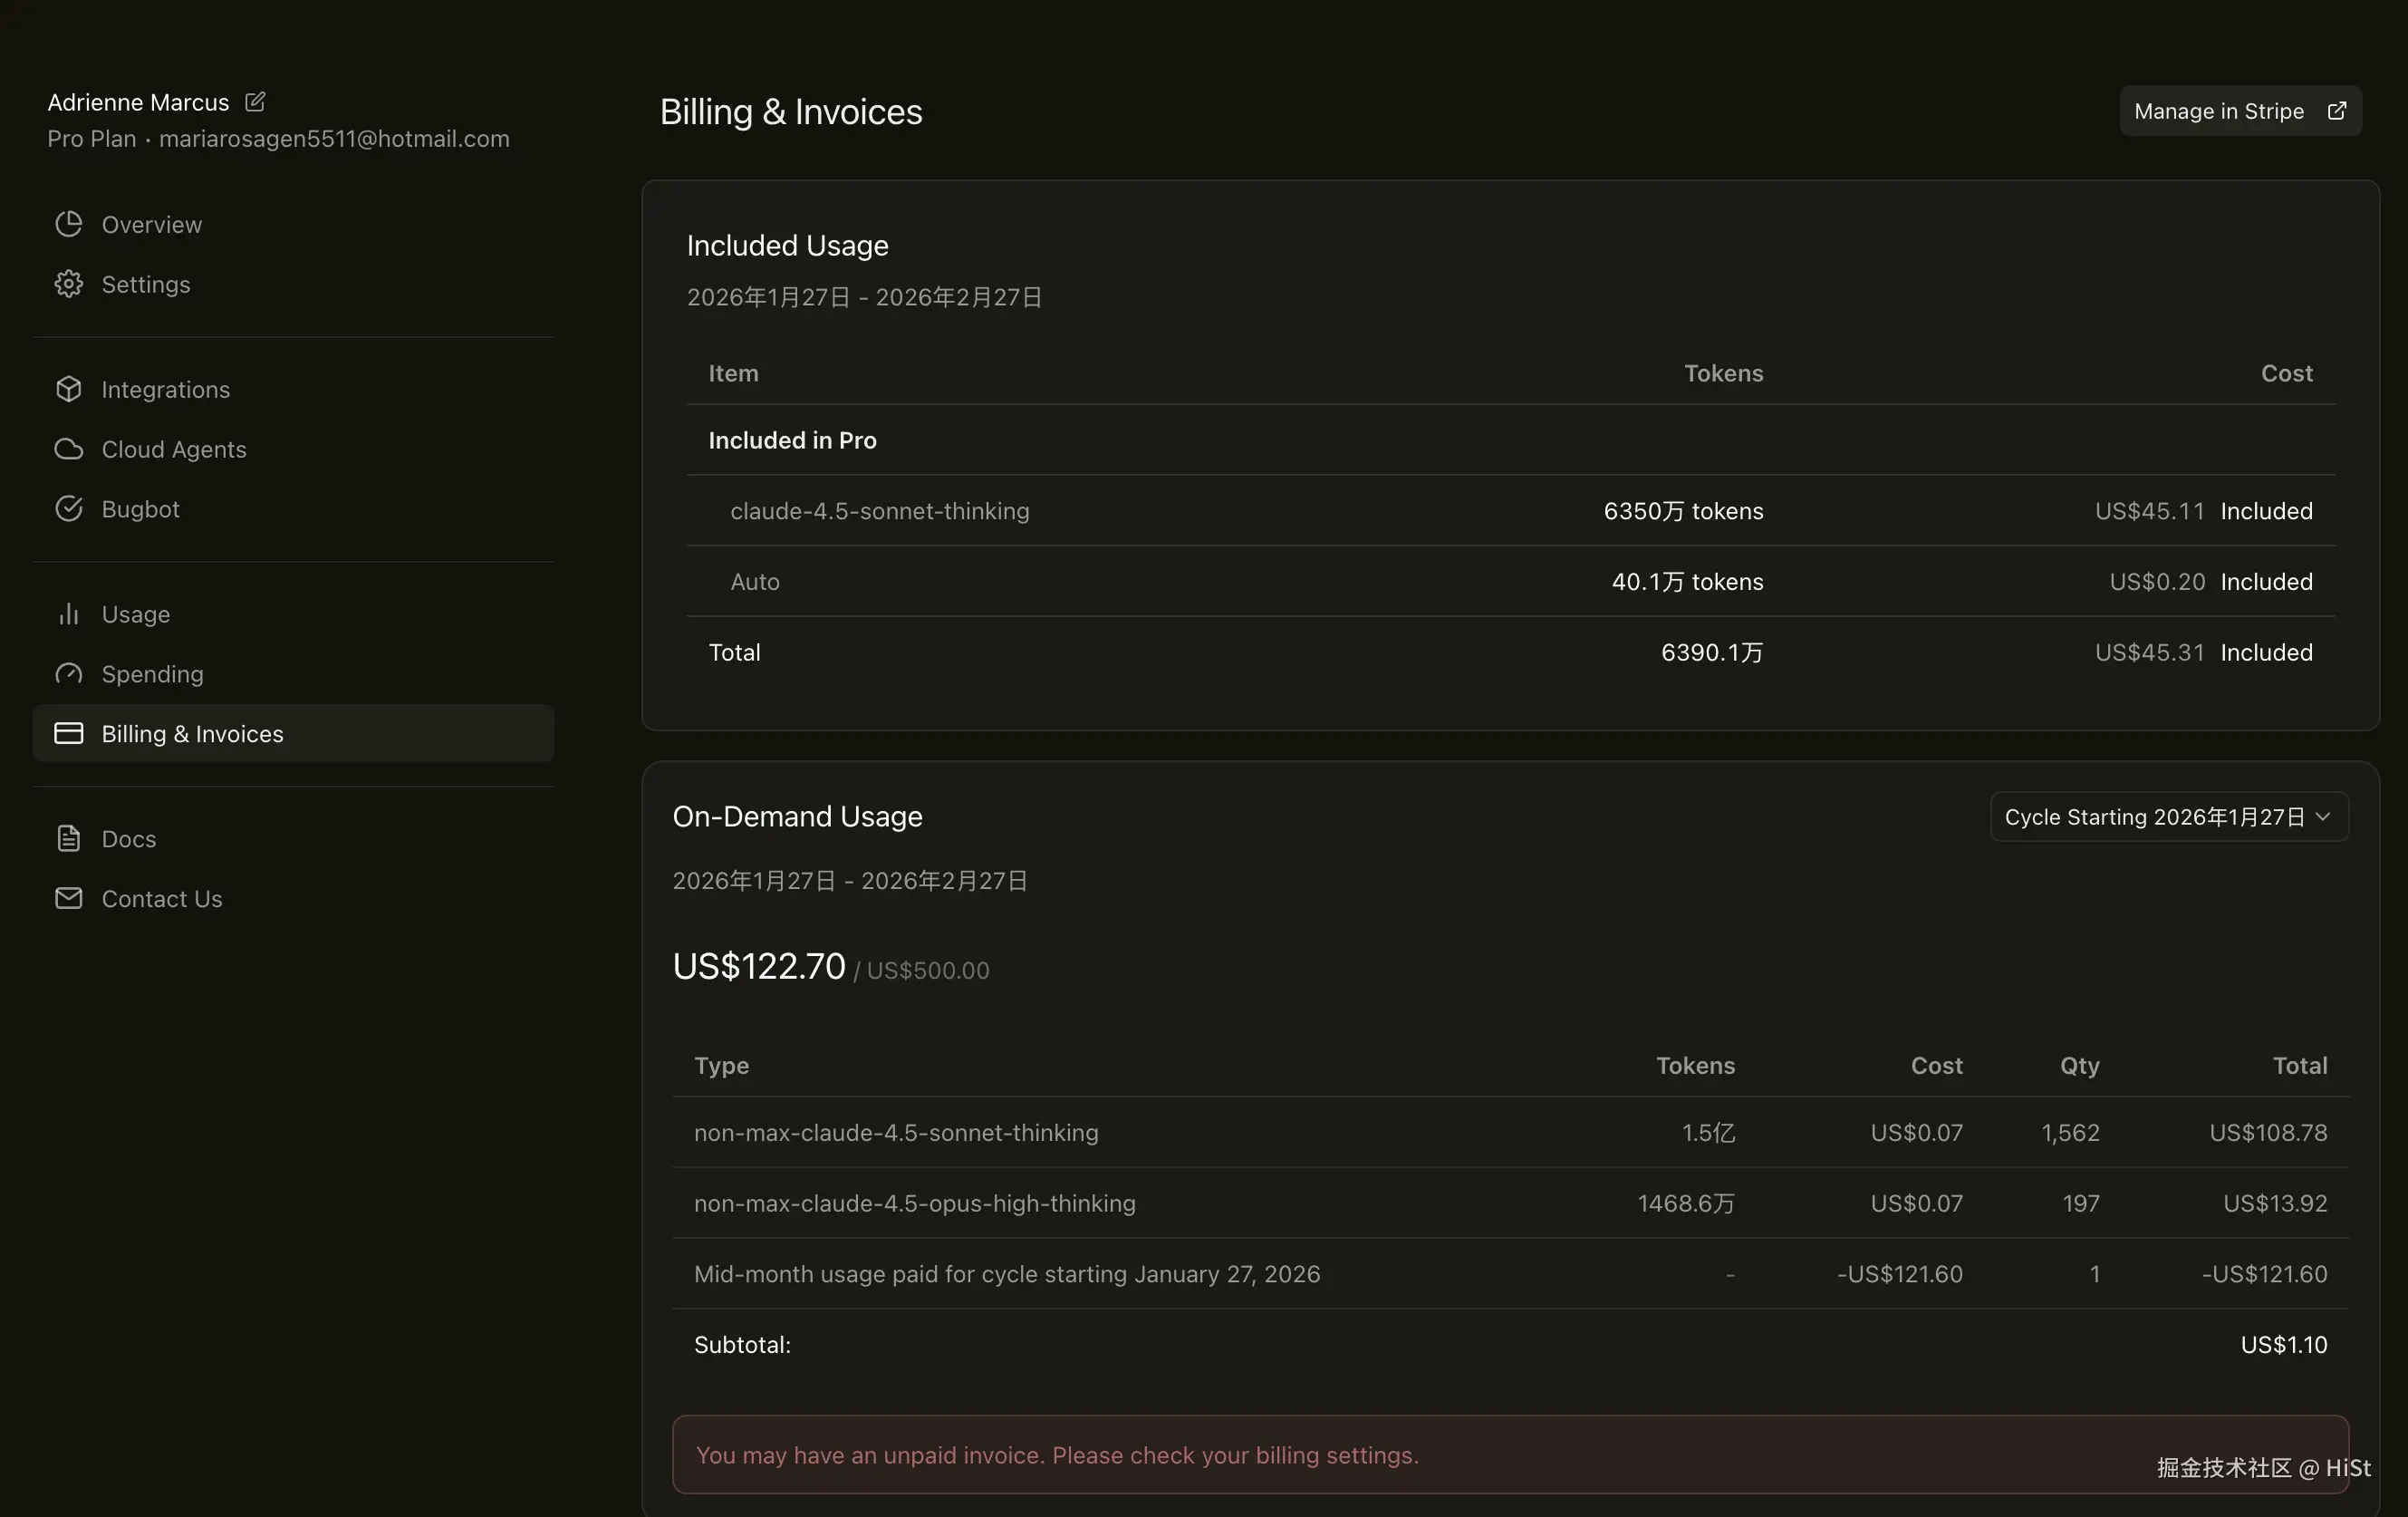The width and height of the screenshot is (2408, 1517).
Task: Click the external link icon in Stripe button
Action: pyautogui.click(x=2336, y=111)
